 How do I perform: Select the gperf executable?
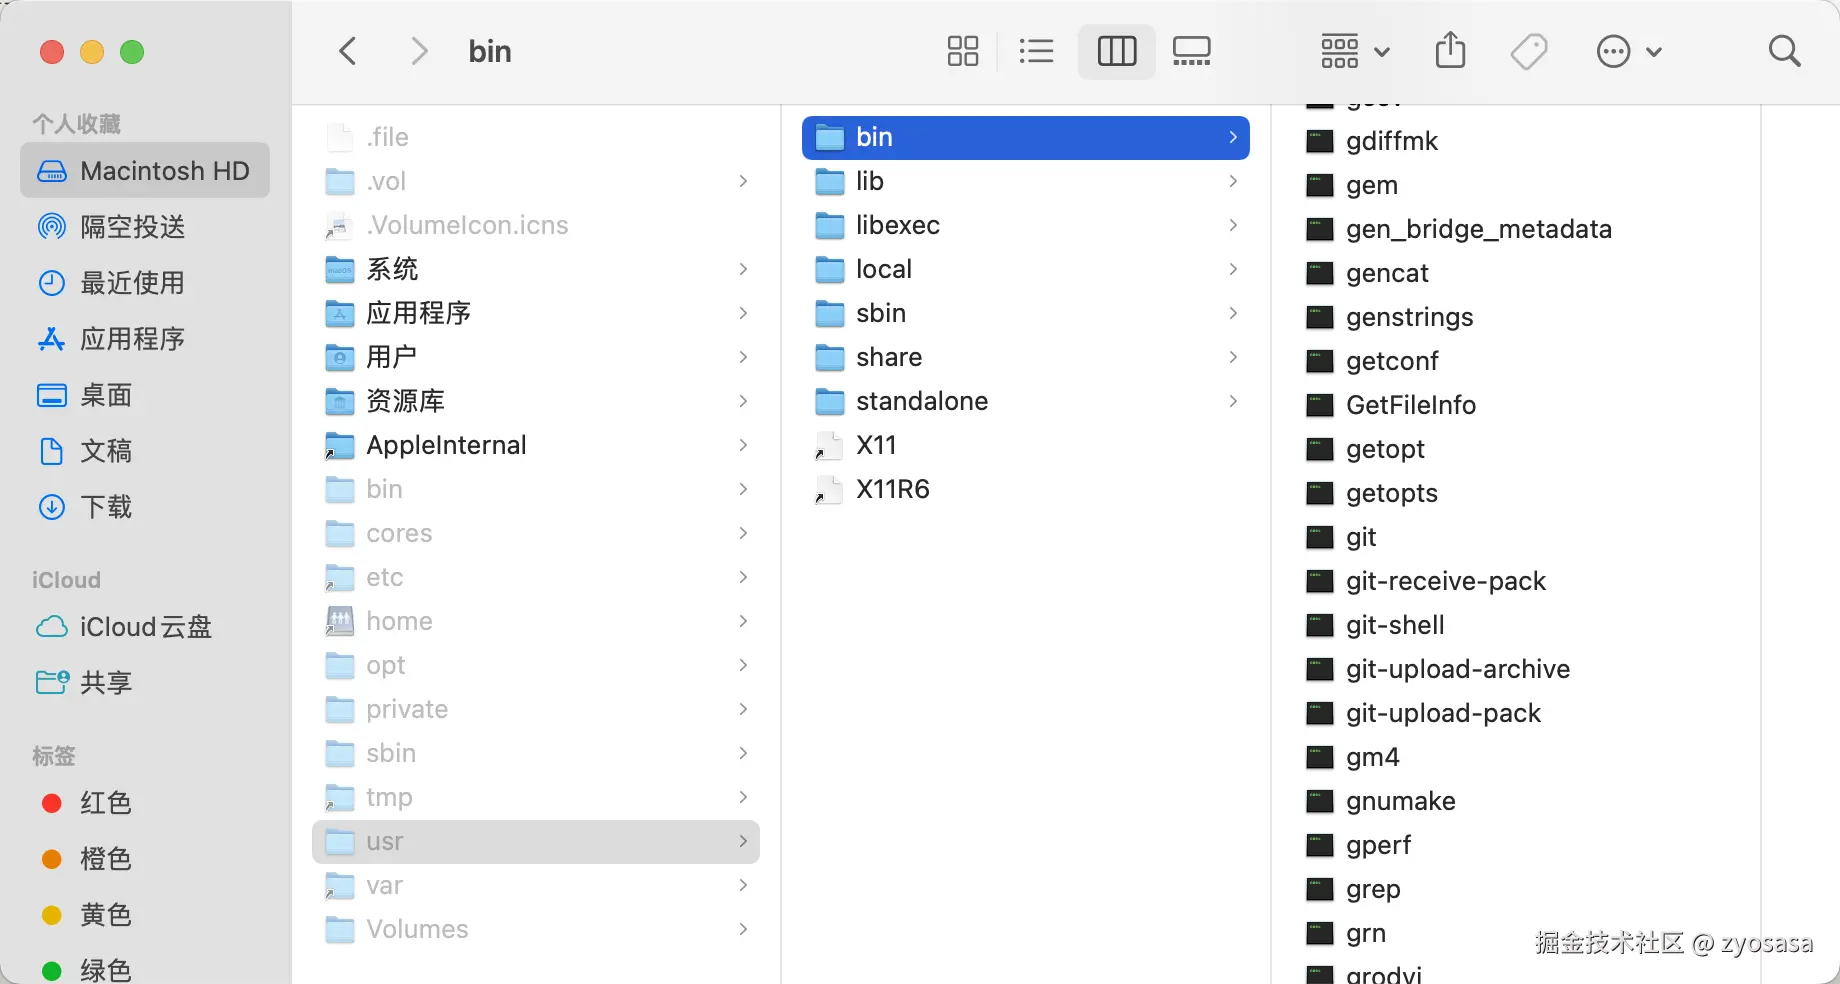pyautogui.click(x=1515, y=845)
